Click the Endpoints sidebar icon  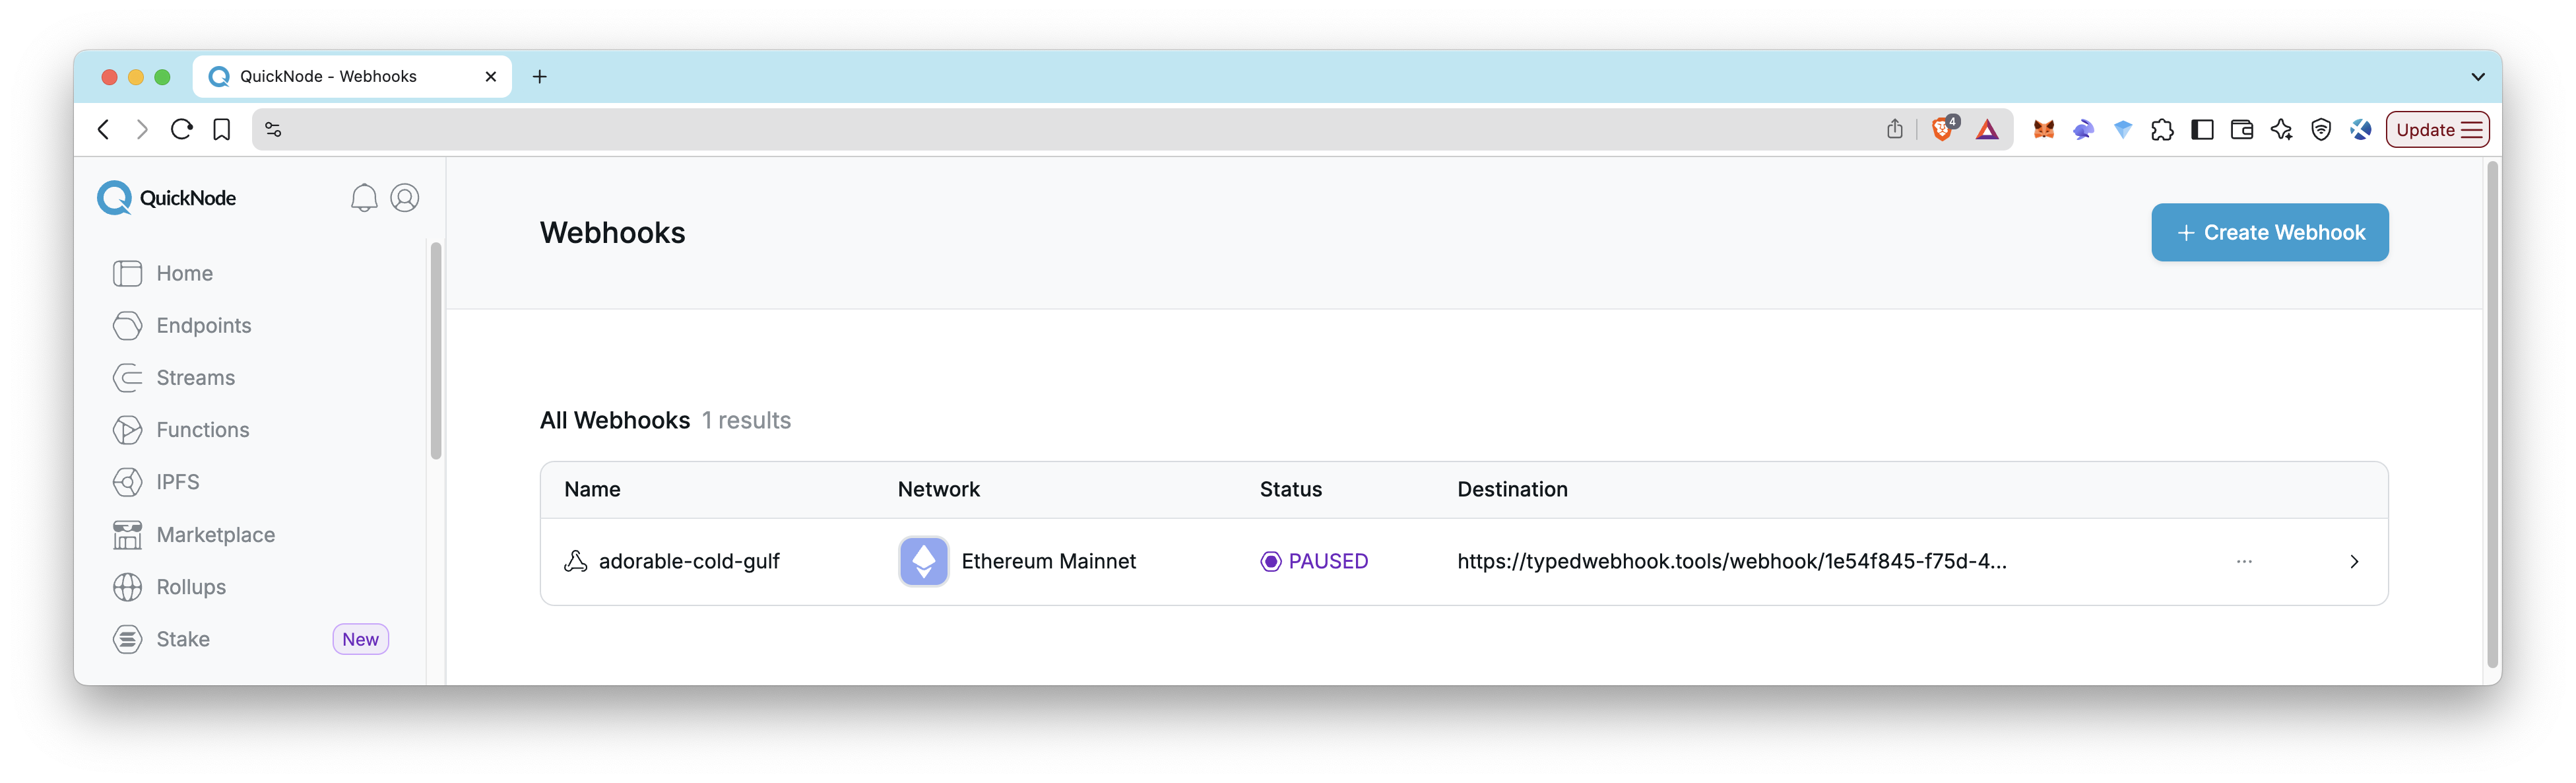pyautogui.click(x=127, y=325)
